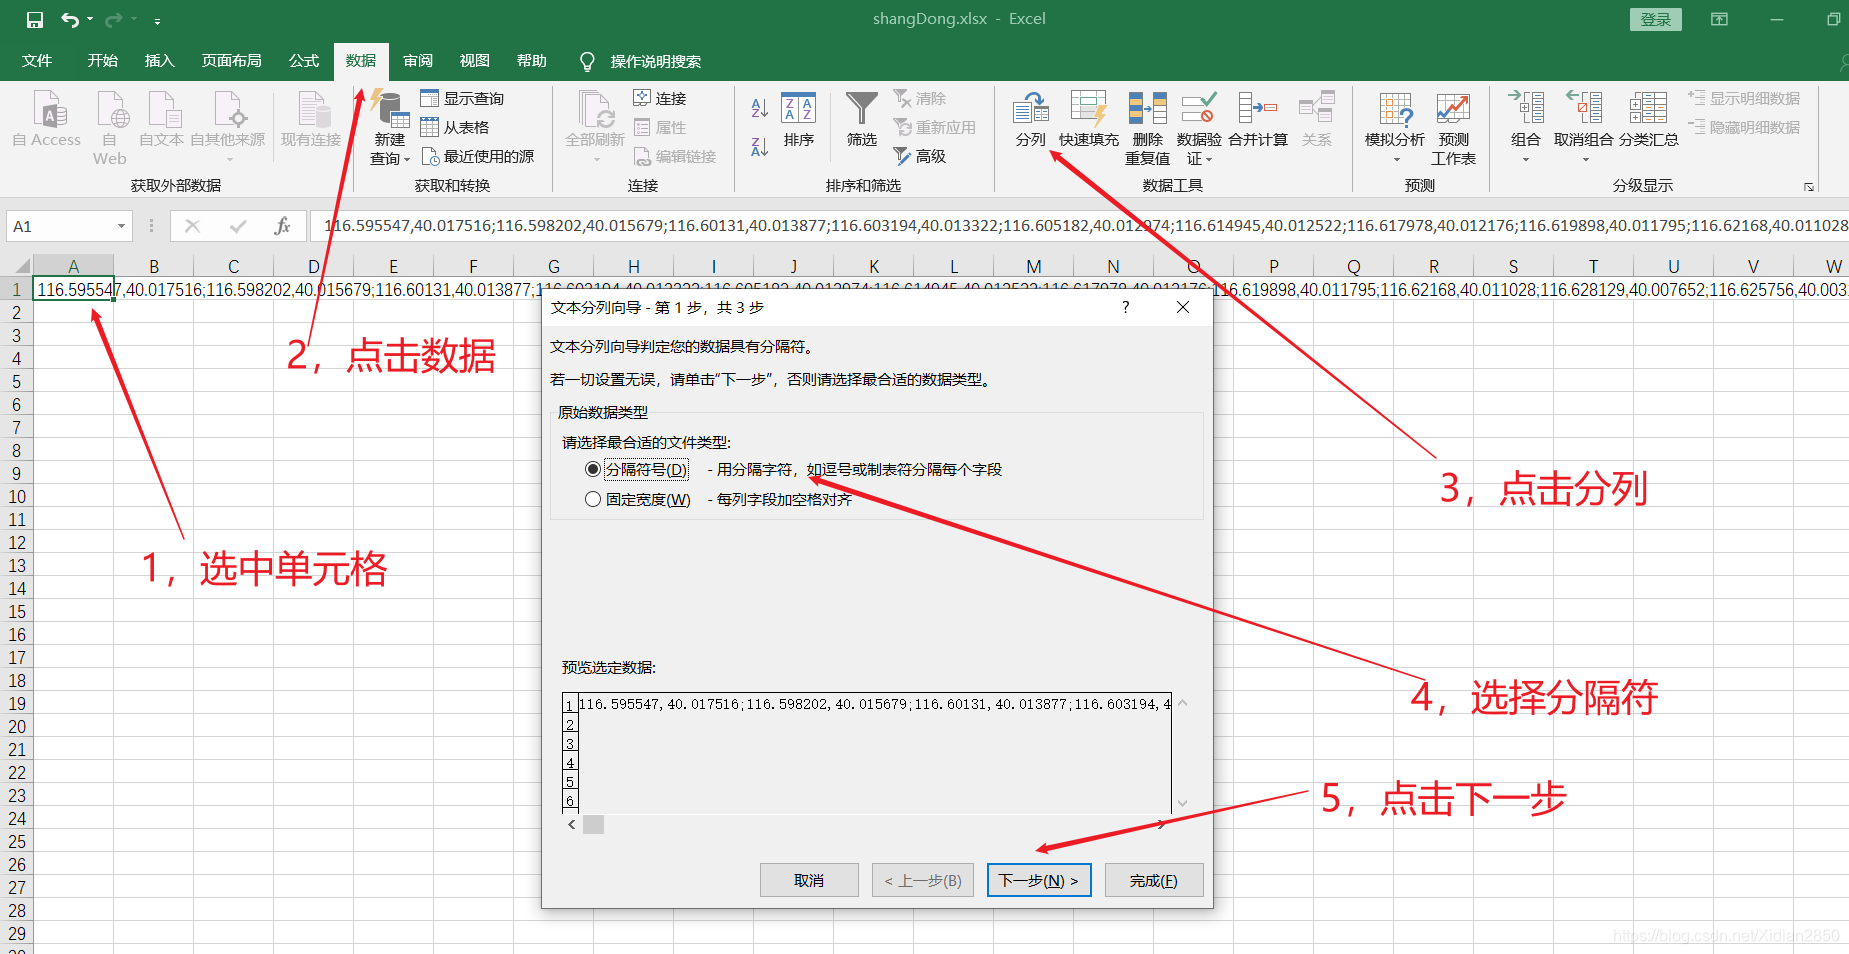This screenshot has width=1849, height=954.
Task: Click the Save icon in quick access toolbar
Action: click(35, 20)
